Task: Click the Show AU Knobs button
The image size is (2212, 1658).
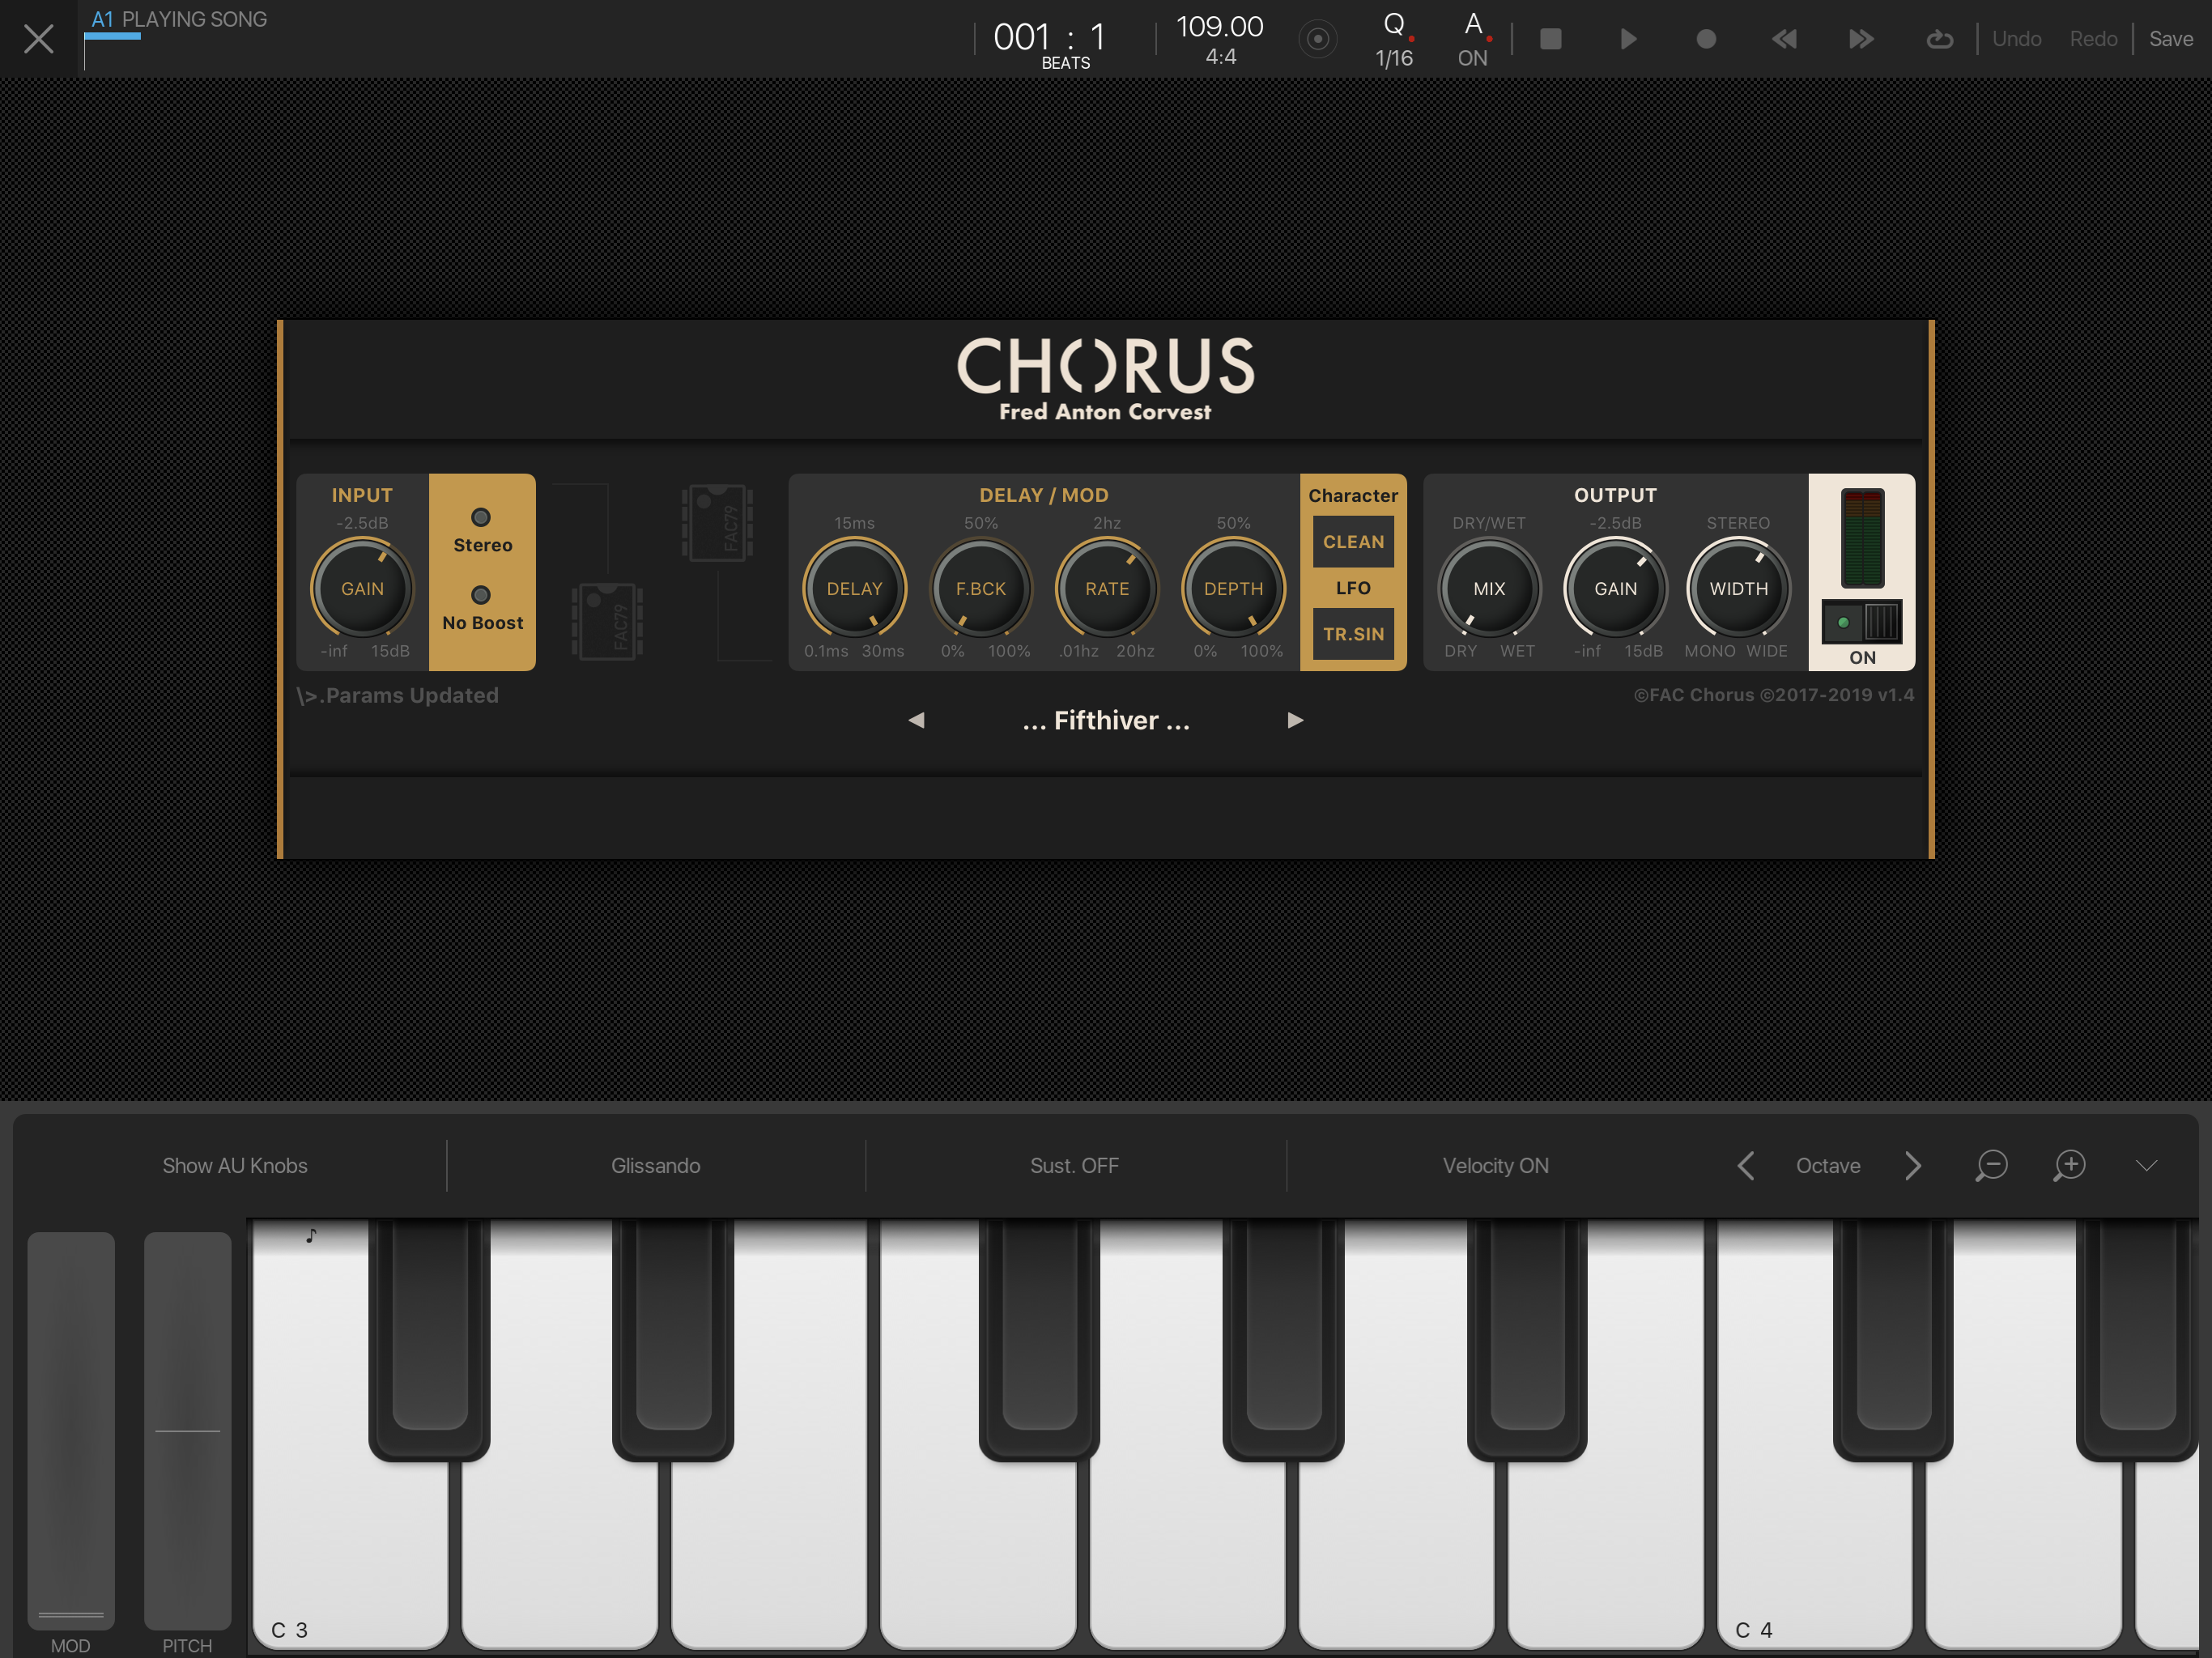Action: (235, 1165)
